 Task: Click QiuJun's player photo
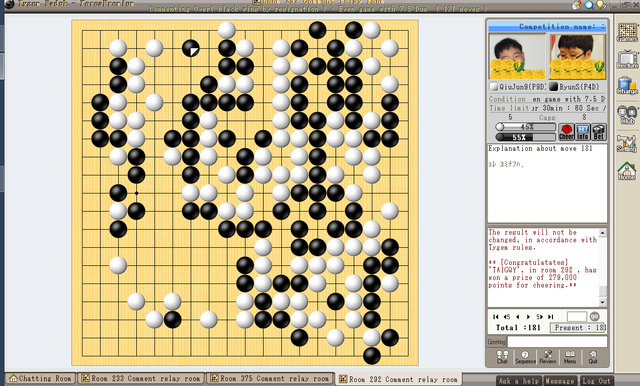coord(517,57)
